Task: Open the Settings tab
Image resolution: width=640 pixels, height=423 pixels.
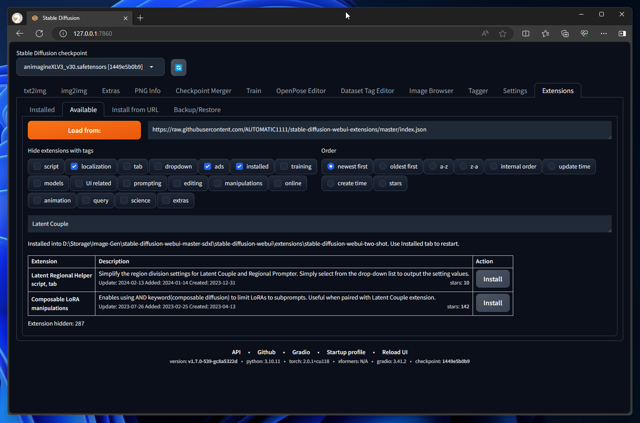Action: tap(515, 91)
